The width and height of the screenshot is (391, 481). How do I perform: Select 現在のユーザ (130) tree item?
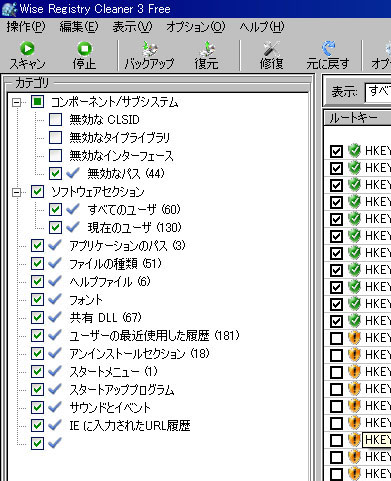(135, 228)
